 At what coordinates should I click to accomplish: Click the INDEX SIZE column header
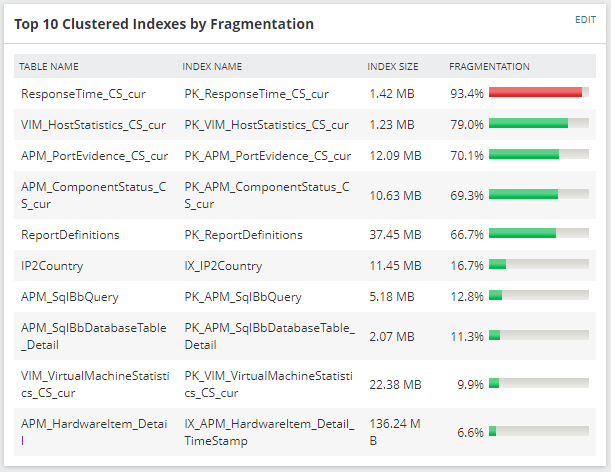[392, 67]
